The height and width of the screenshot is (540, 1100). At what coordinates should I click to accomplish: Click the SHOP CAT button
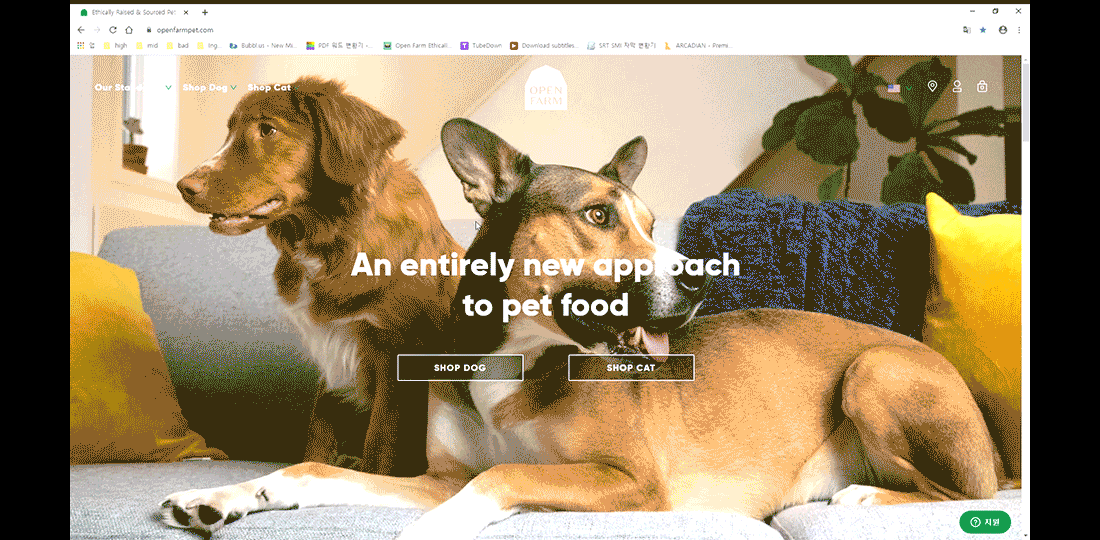click(631, 367)
